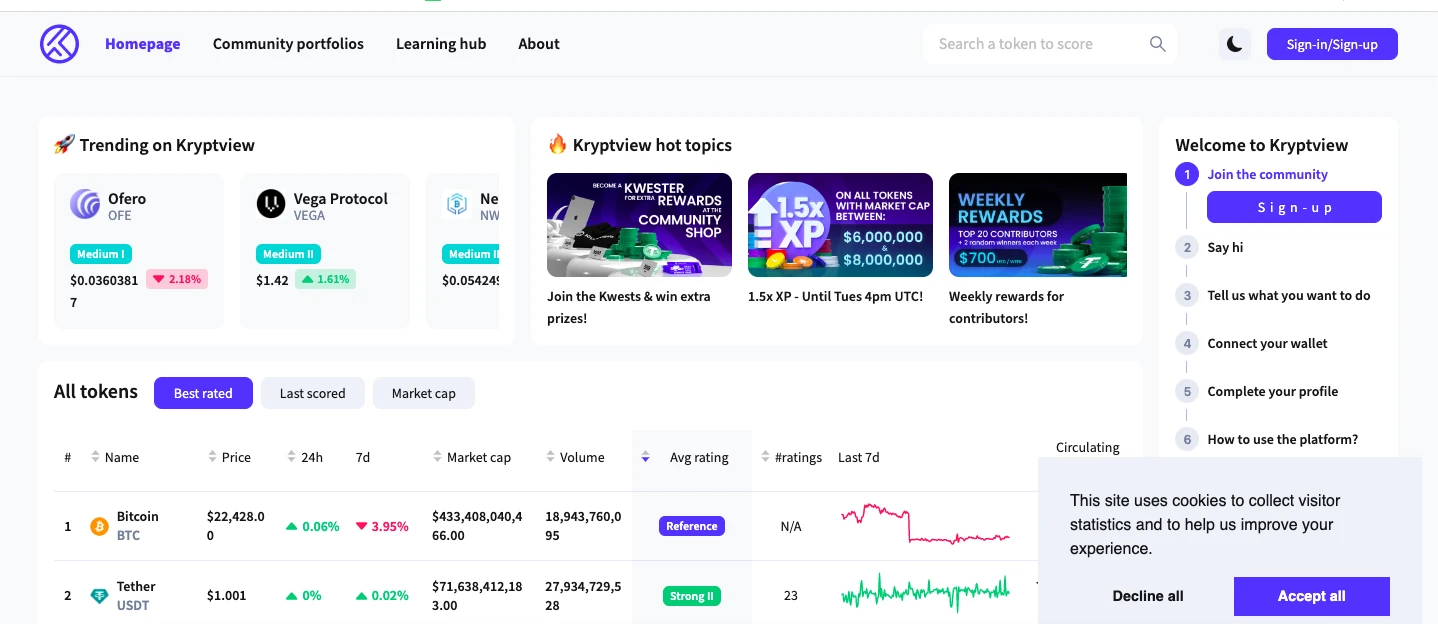Open the Tether token name link

click(x=136, y=587)
